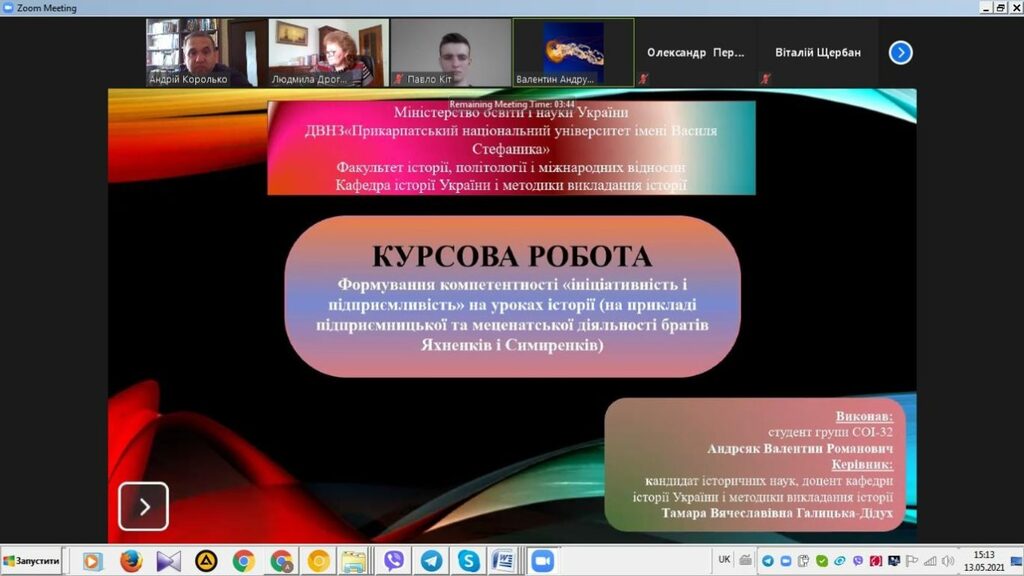Select Павло Кіт's video tile
Screen dimensions: 1024x576
tap(450, 53)
